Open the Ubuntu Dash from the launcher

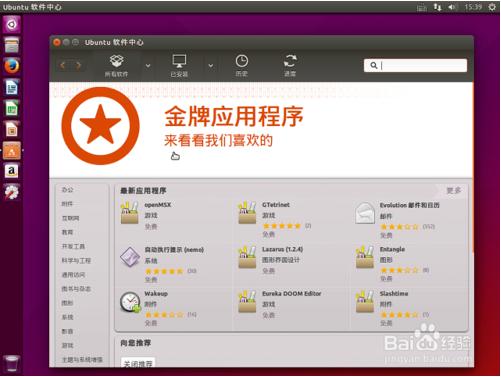tap(12, 24)
